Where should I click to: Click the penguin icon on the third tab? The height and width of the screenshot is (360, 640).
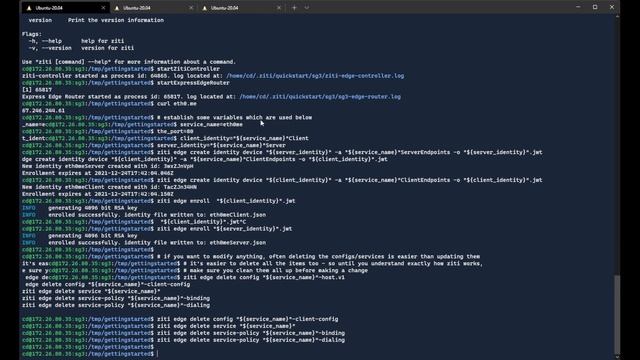point(205,8)
